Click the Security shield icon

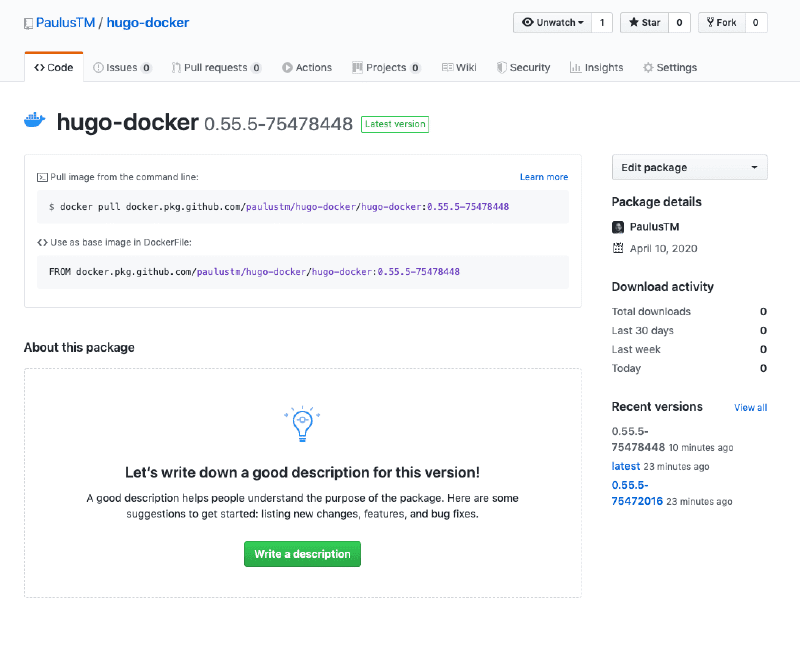pyautogui.click(x=500, y=67)
